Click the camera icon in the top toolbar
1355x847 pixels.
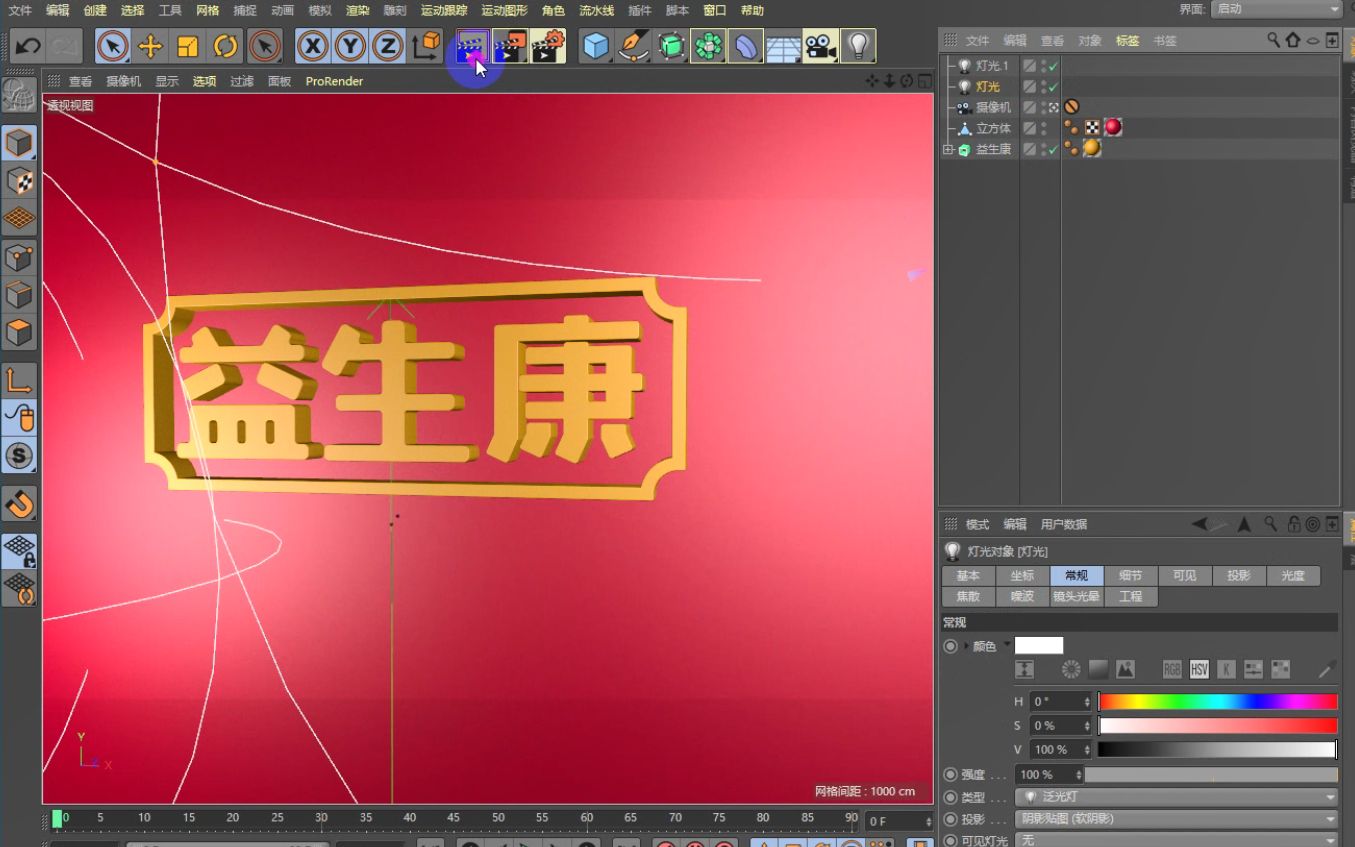(820, 45)
